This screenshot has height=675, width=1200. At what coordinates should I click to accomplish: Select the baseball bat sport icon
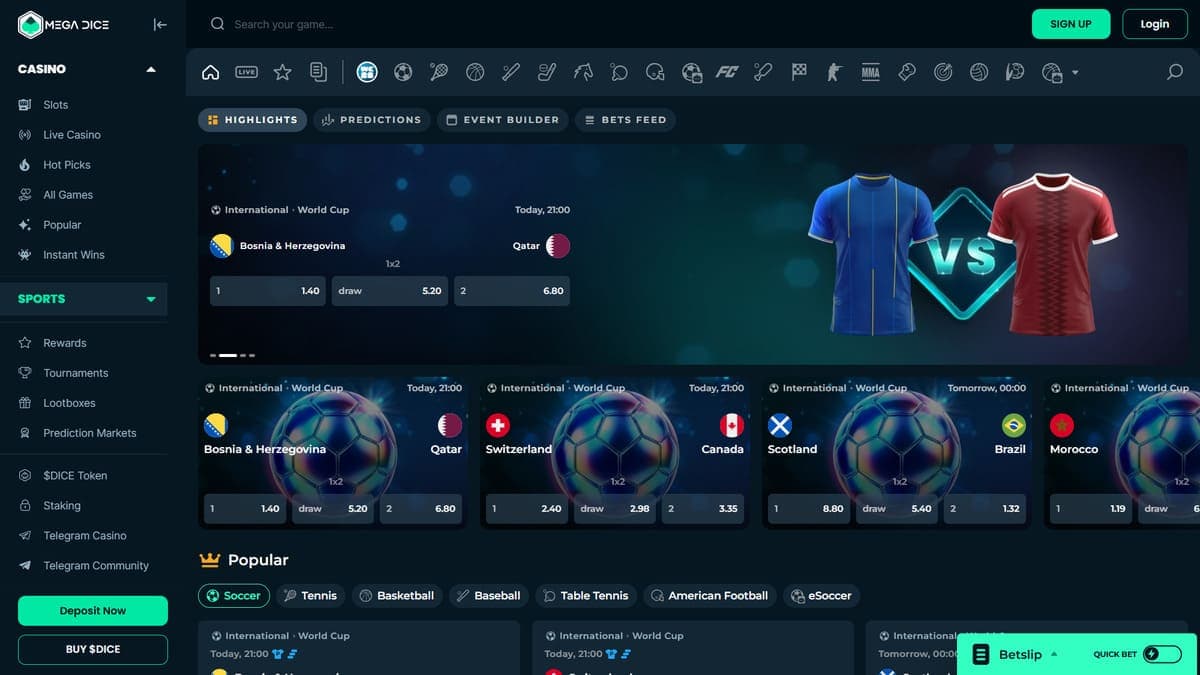point(511,72)
